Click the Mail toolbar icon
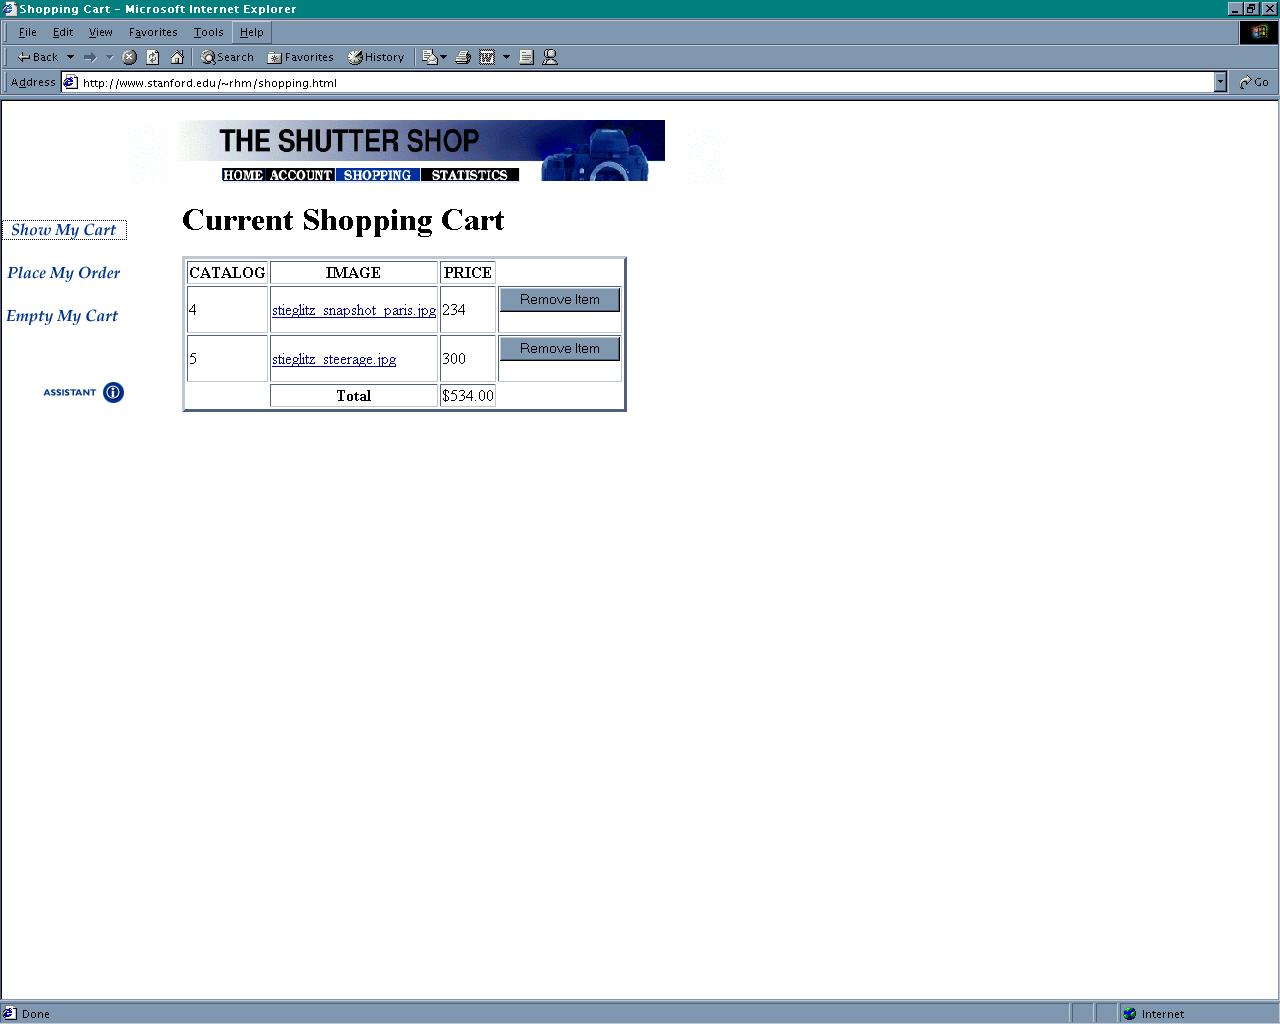 (x=430, y=57)
